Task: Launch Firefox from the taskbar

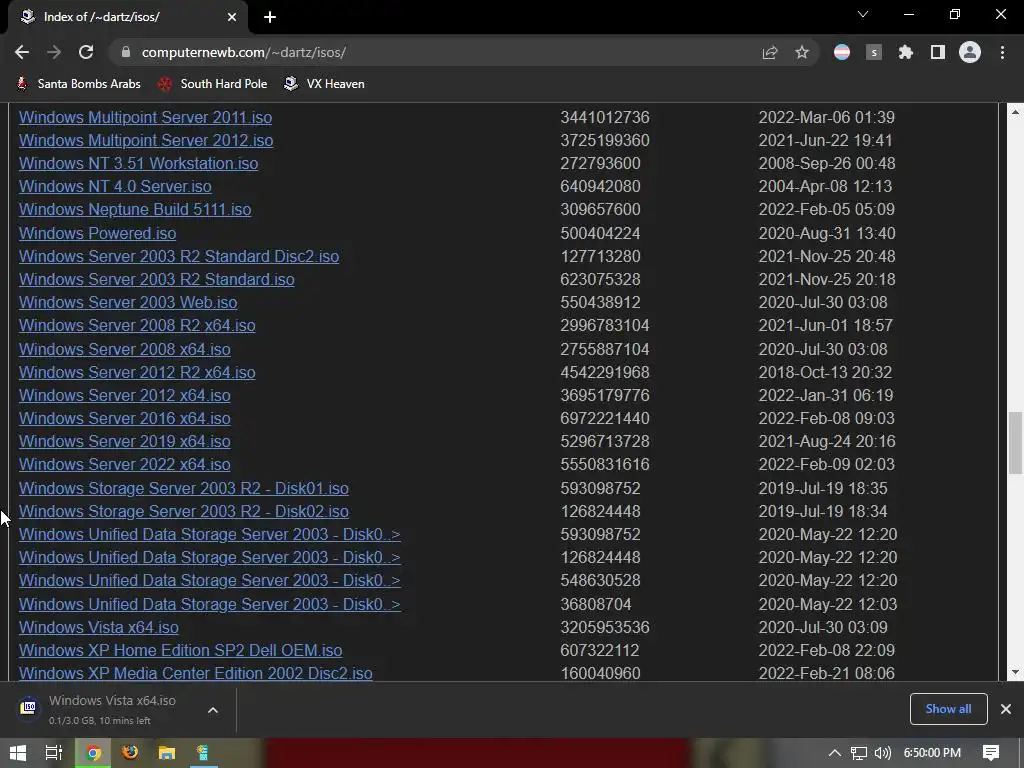Action: click(130, 753)
